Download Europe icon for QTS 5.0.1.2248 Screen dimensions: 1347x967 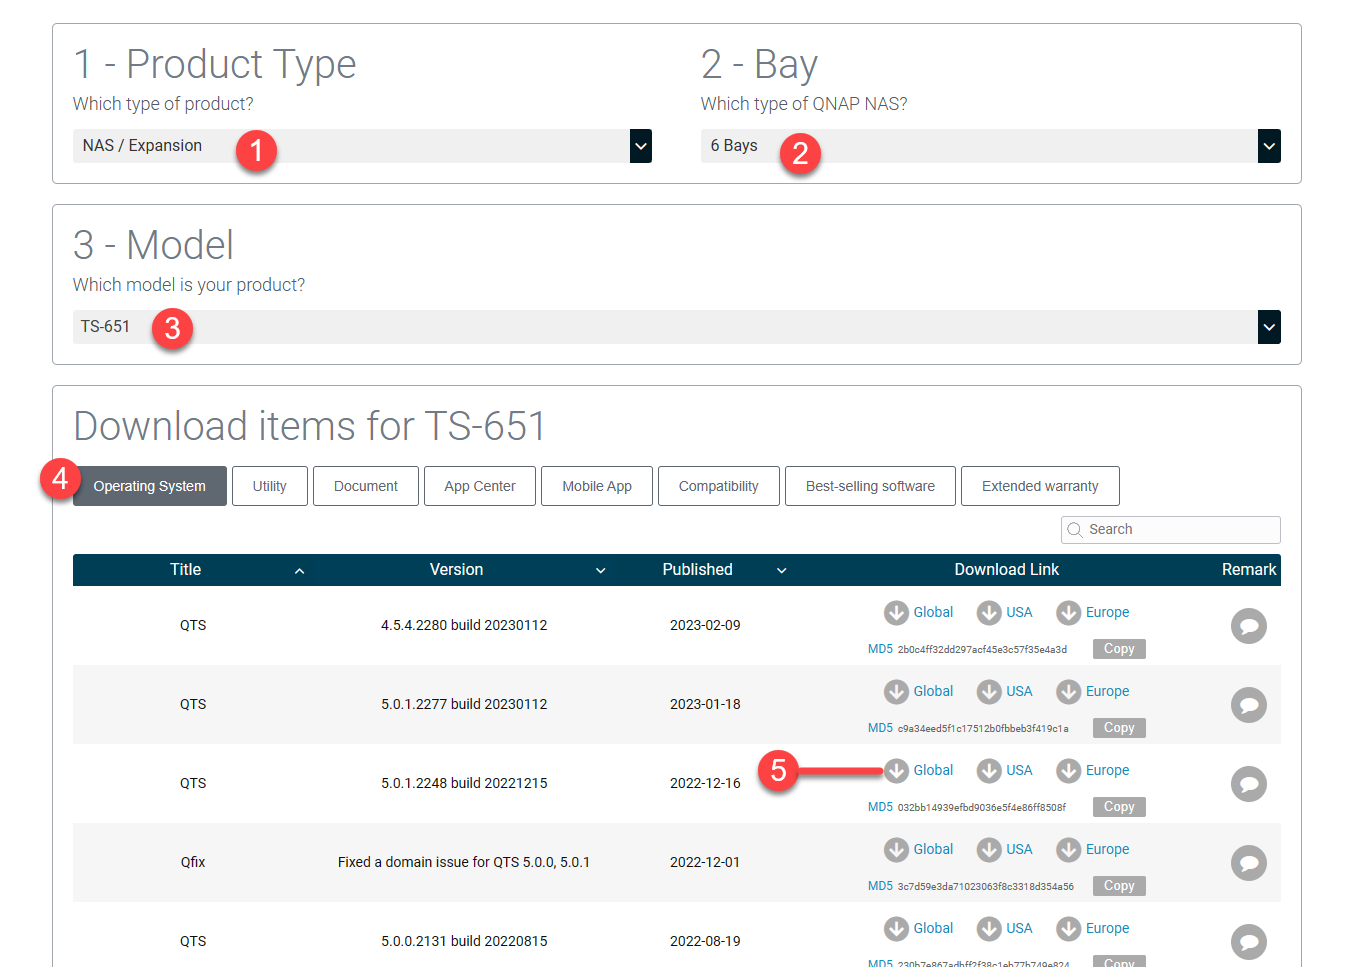(x=1069, y=770)
